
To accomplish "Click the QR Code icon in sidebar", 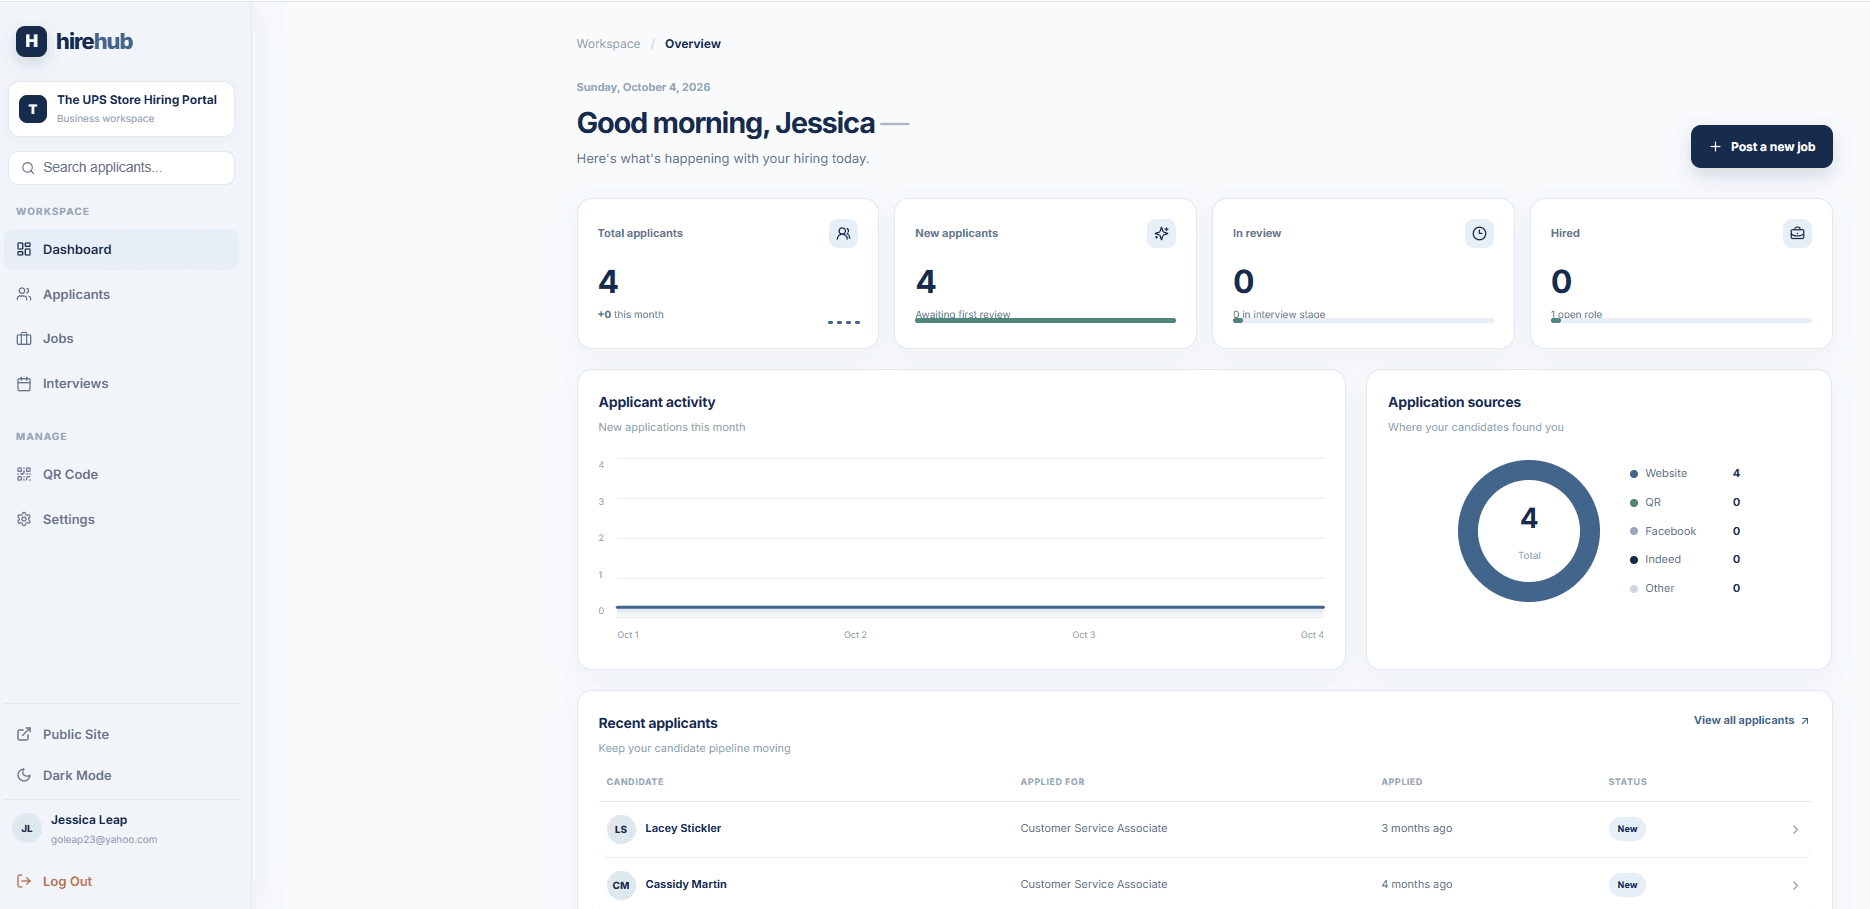I will [24, 474].
